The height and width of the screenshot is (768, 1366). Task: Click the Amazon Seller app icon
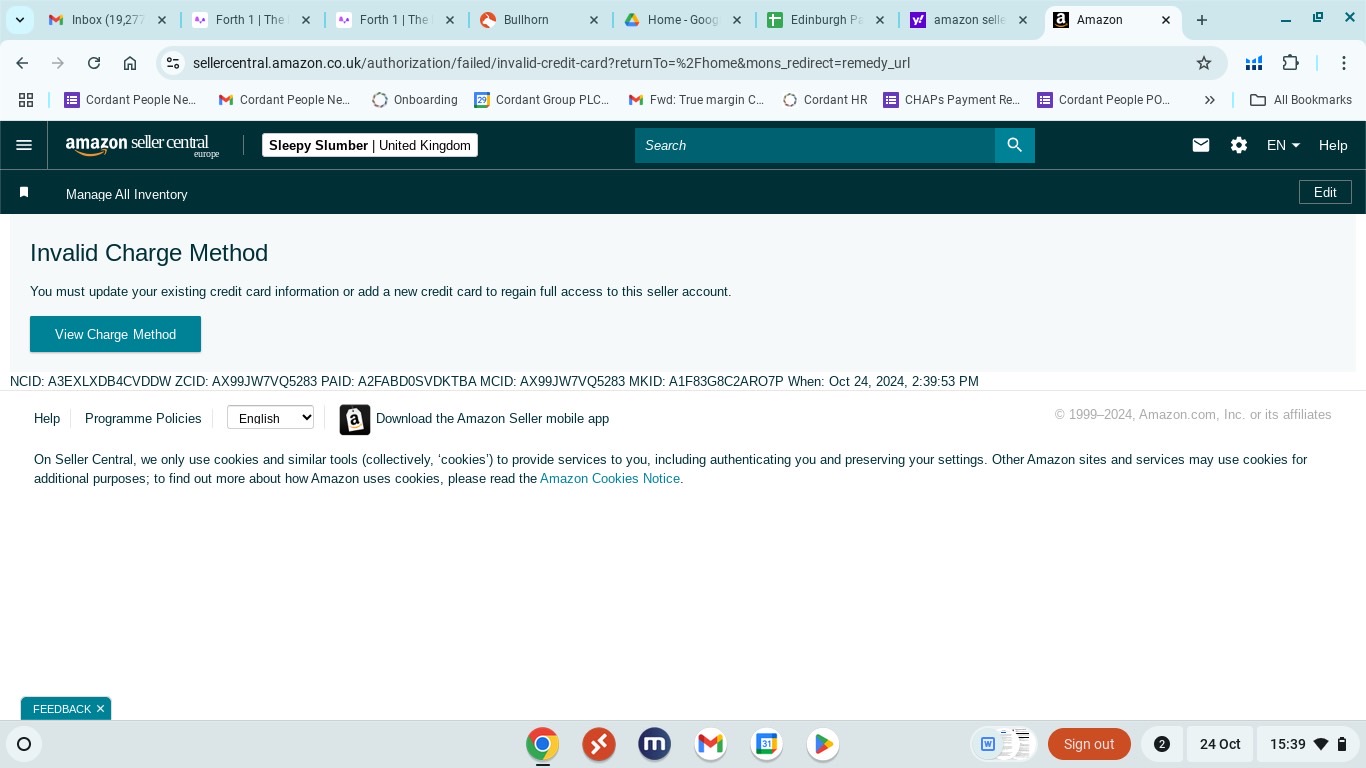pyautogui.click(x=355, y=420)
